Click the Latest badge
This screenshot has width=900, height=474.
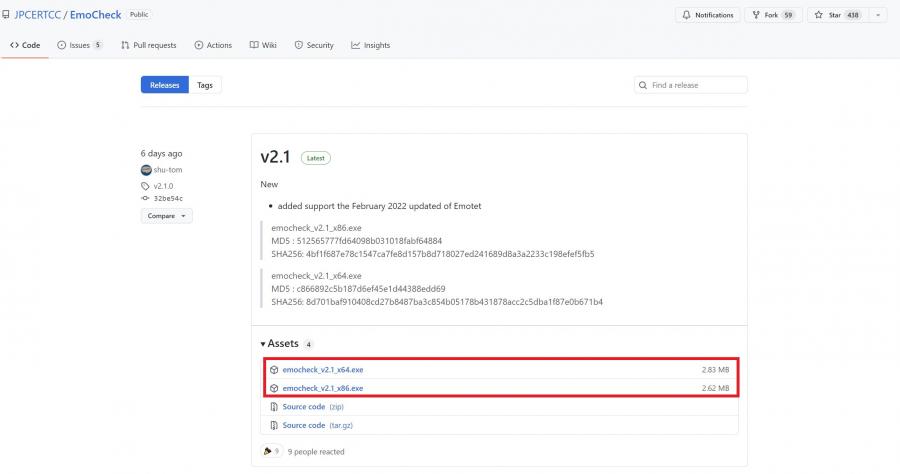point(316,158)
